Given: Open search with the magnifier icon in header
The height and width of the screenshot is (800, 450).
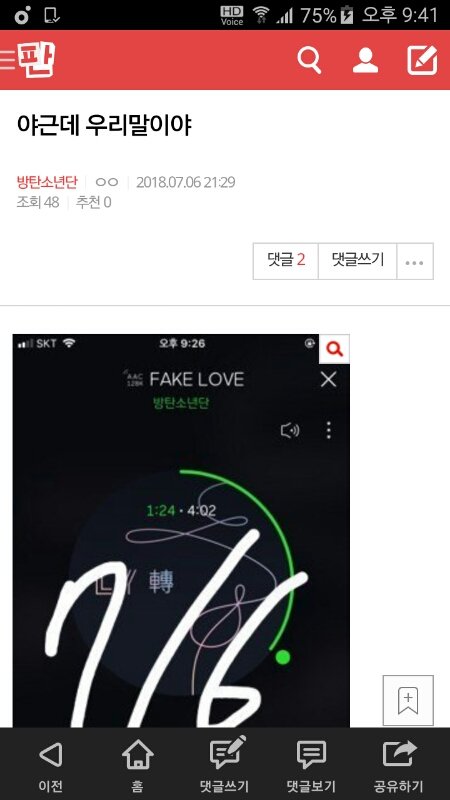Looking at the screenshot, I should click(309, 60).
